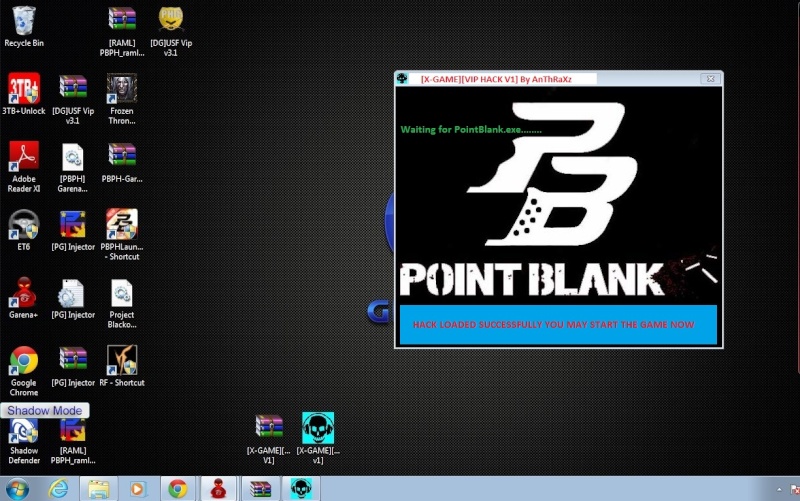
Task: Switch to Chrome on the taskbar
Action: pos(178,489)
